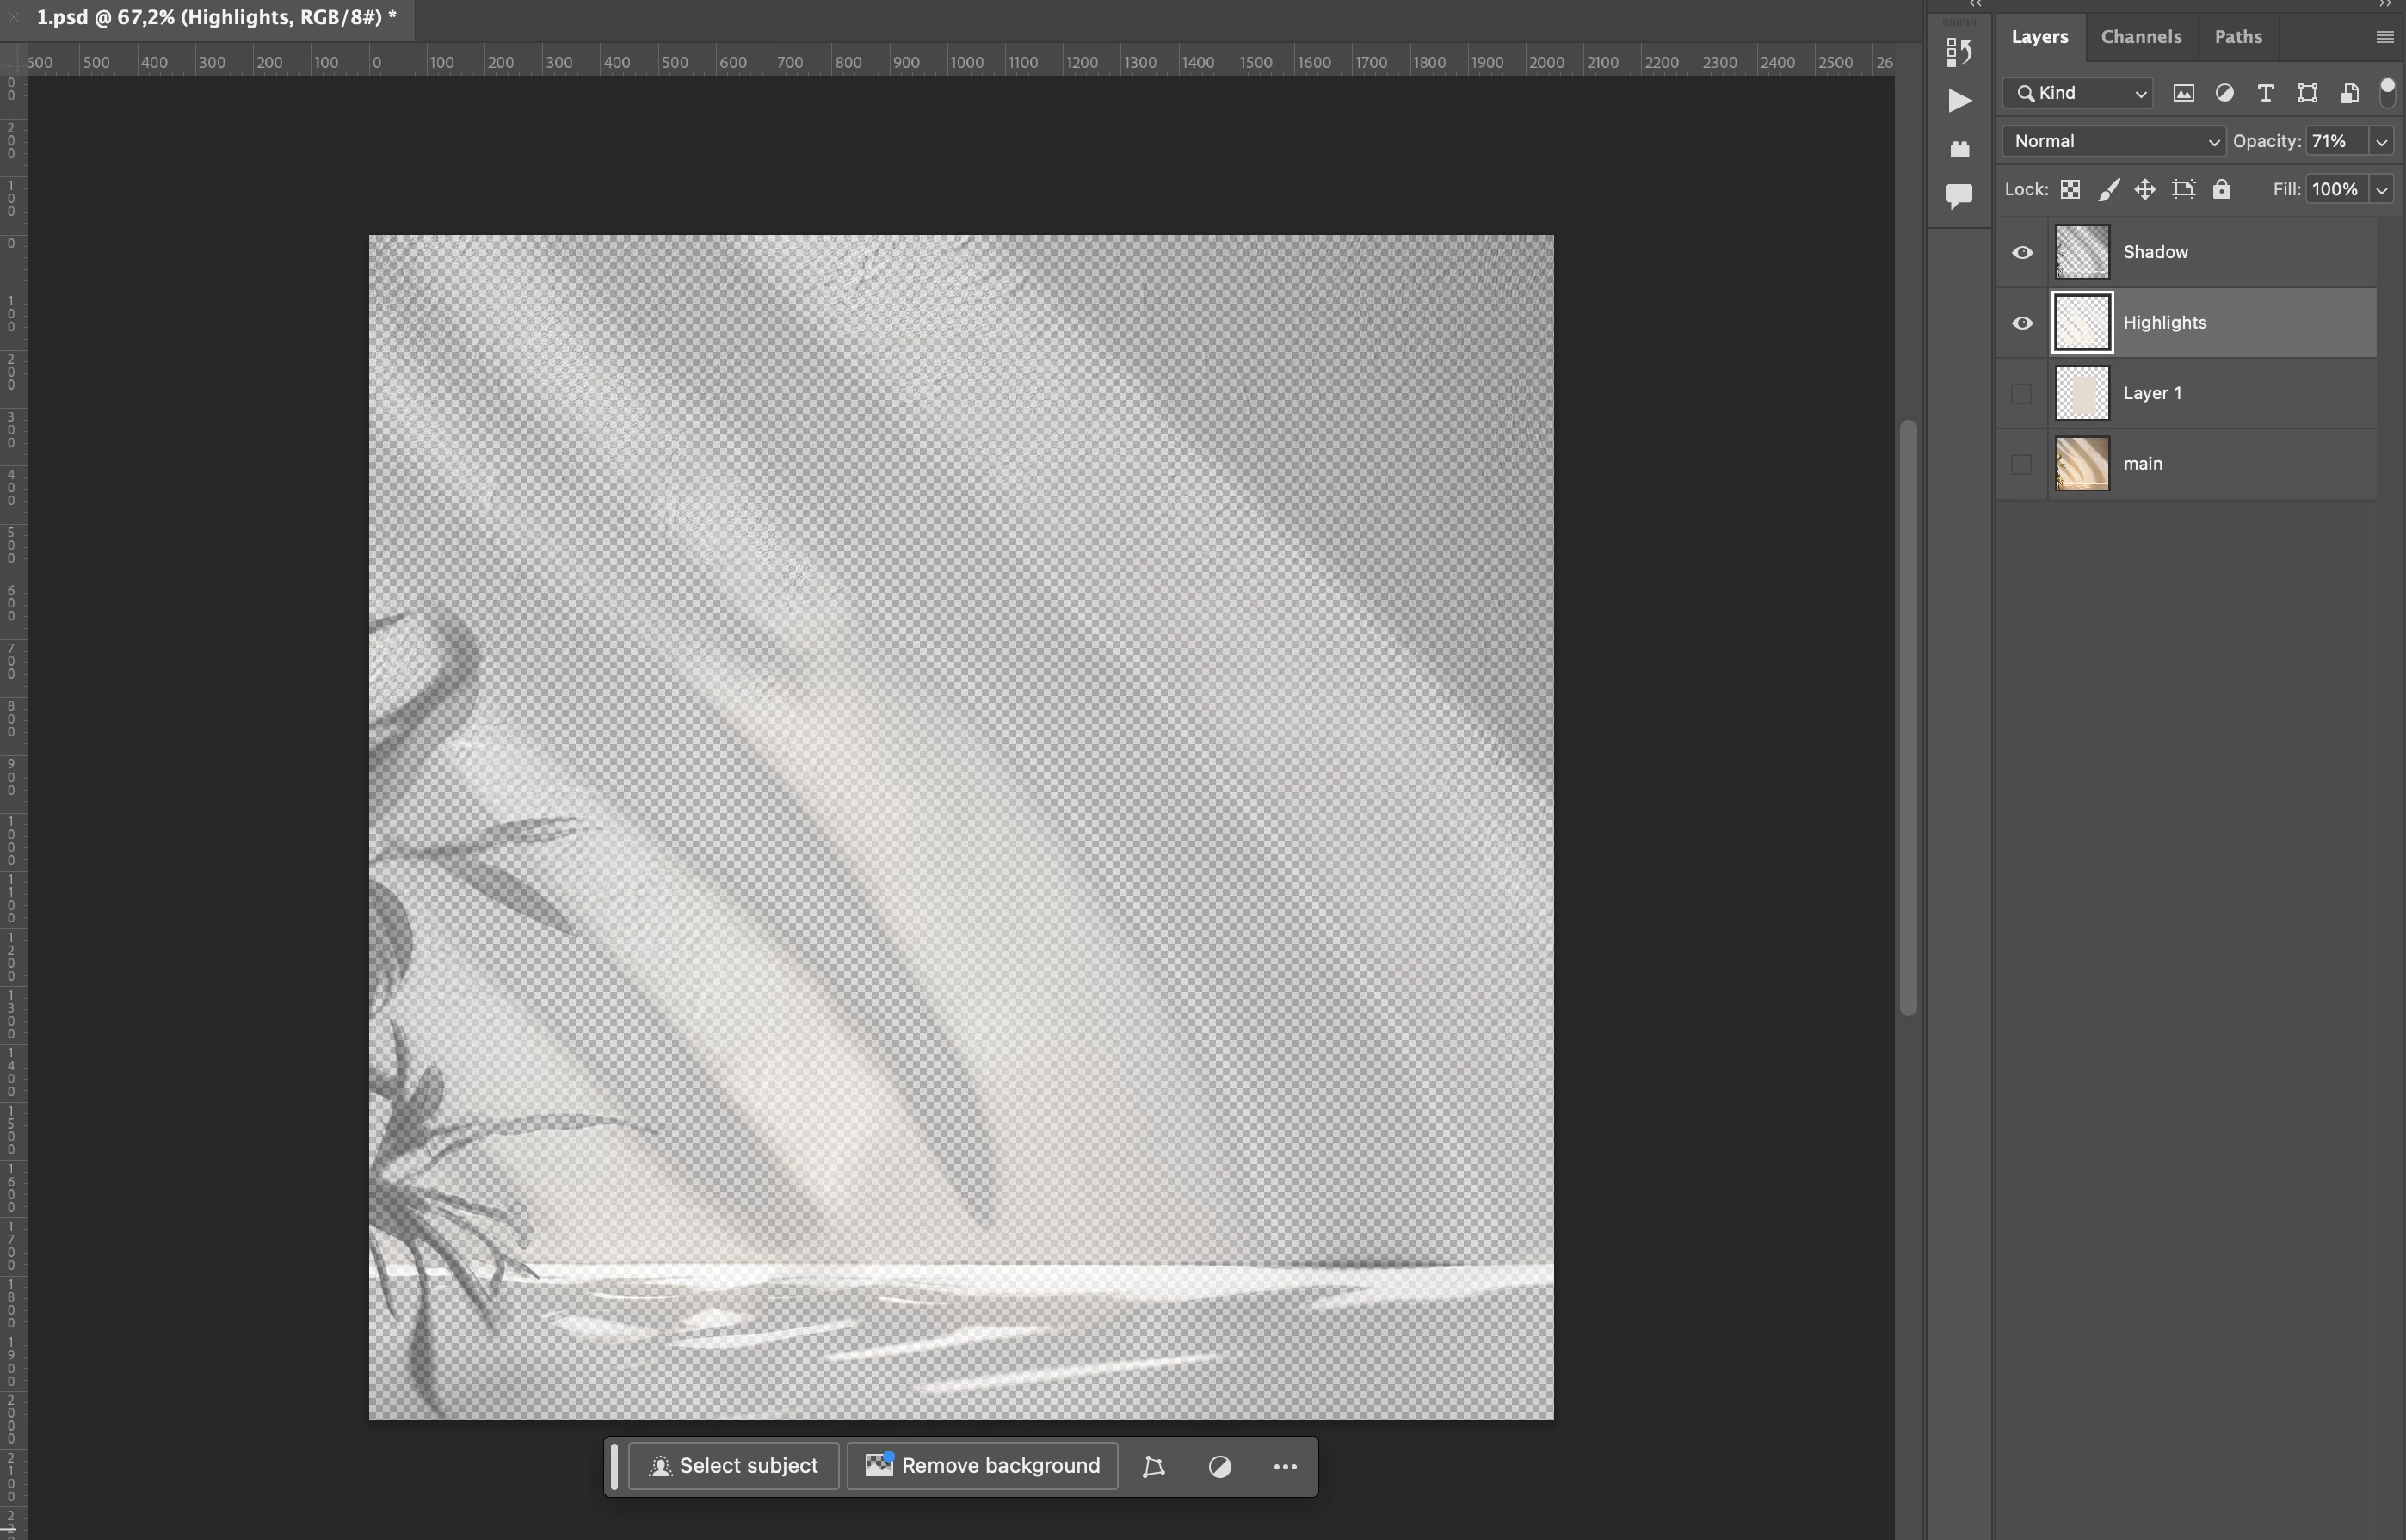Click the lock all padlock icon

coord(2221,189)
